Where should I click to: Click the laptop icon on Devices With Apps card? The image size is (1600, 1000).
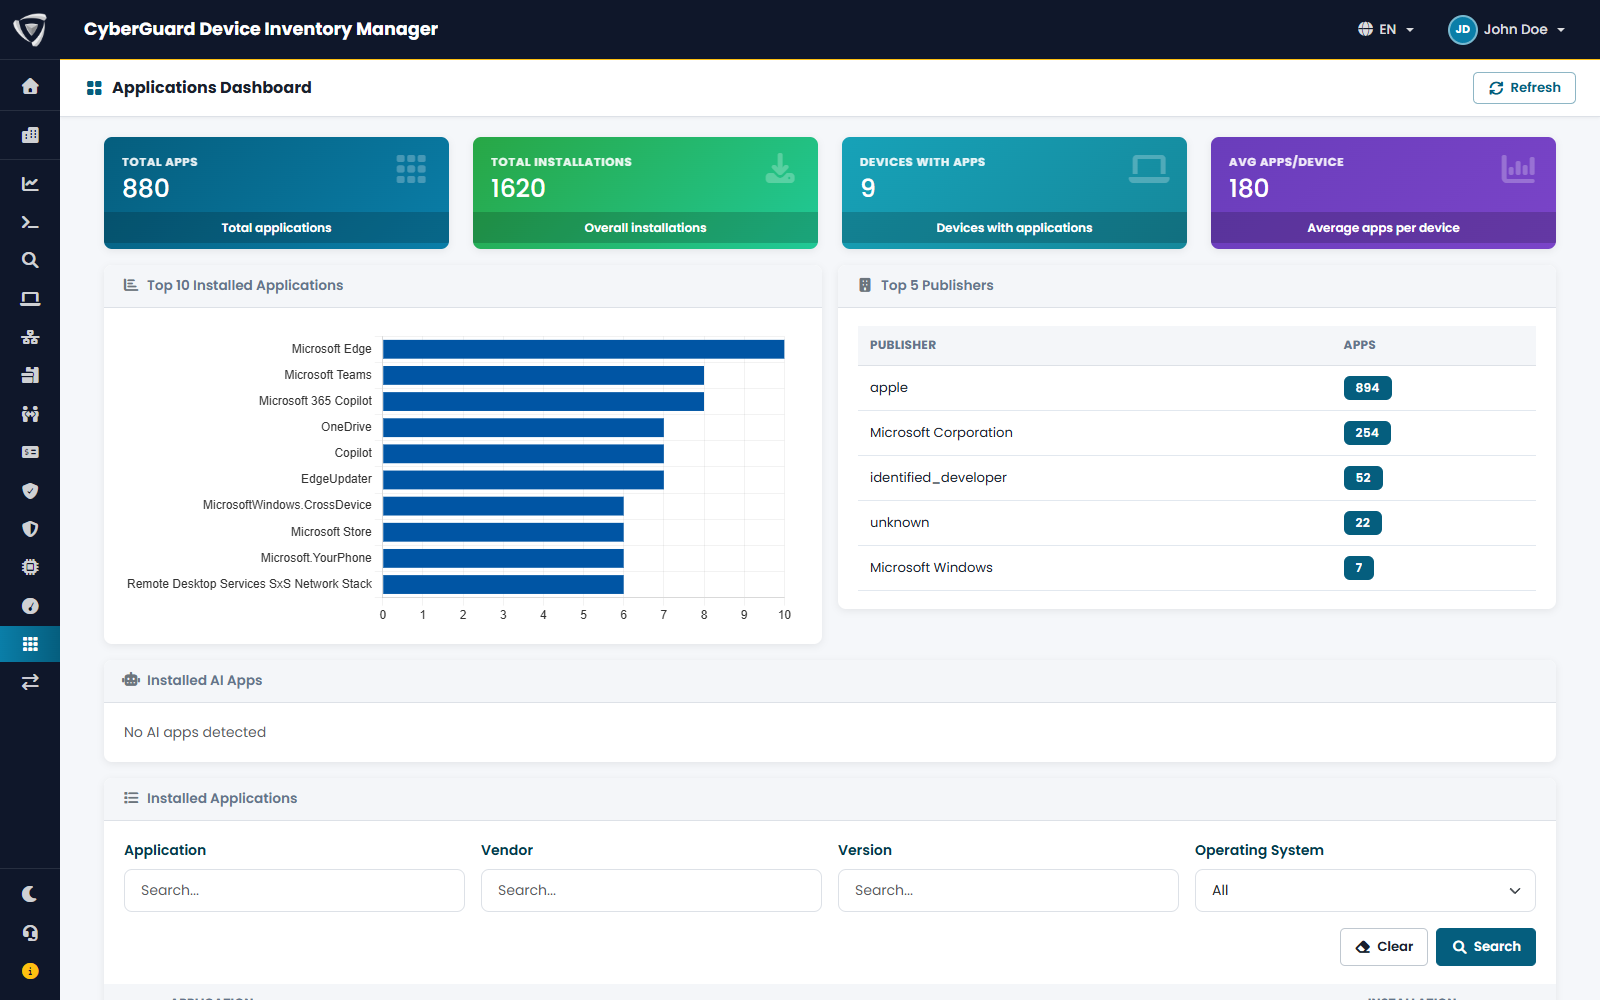1149,169
